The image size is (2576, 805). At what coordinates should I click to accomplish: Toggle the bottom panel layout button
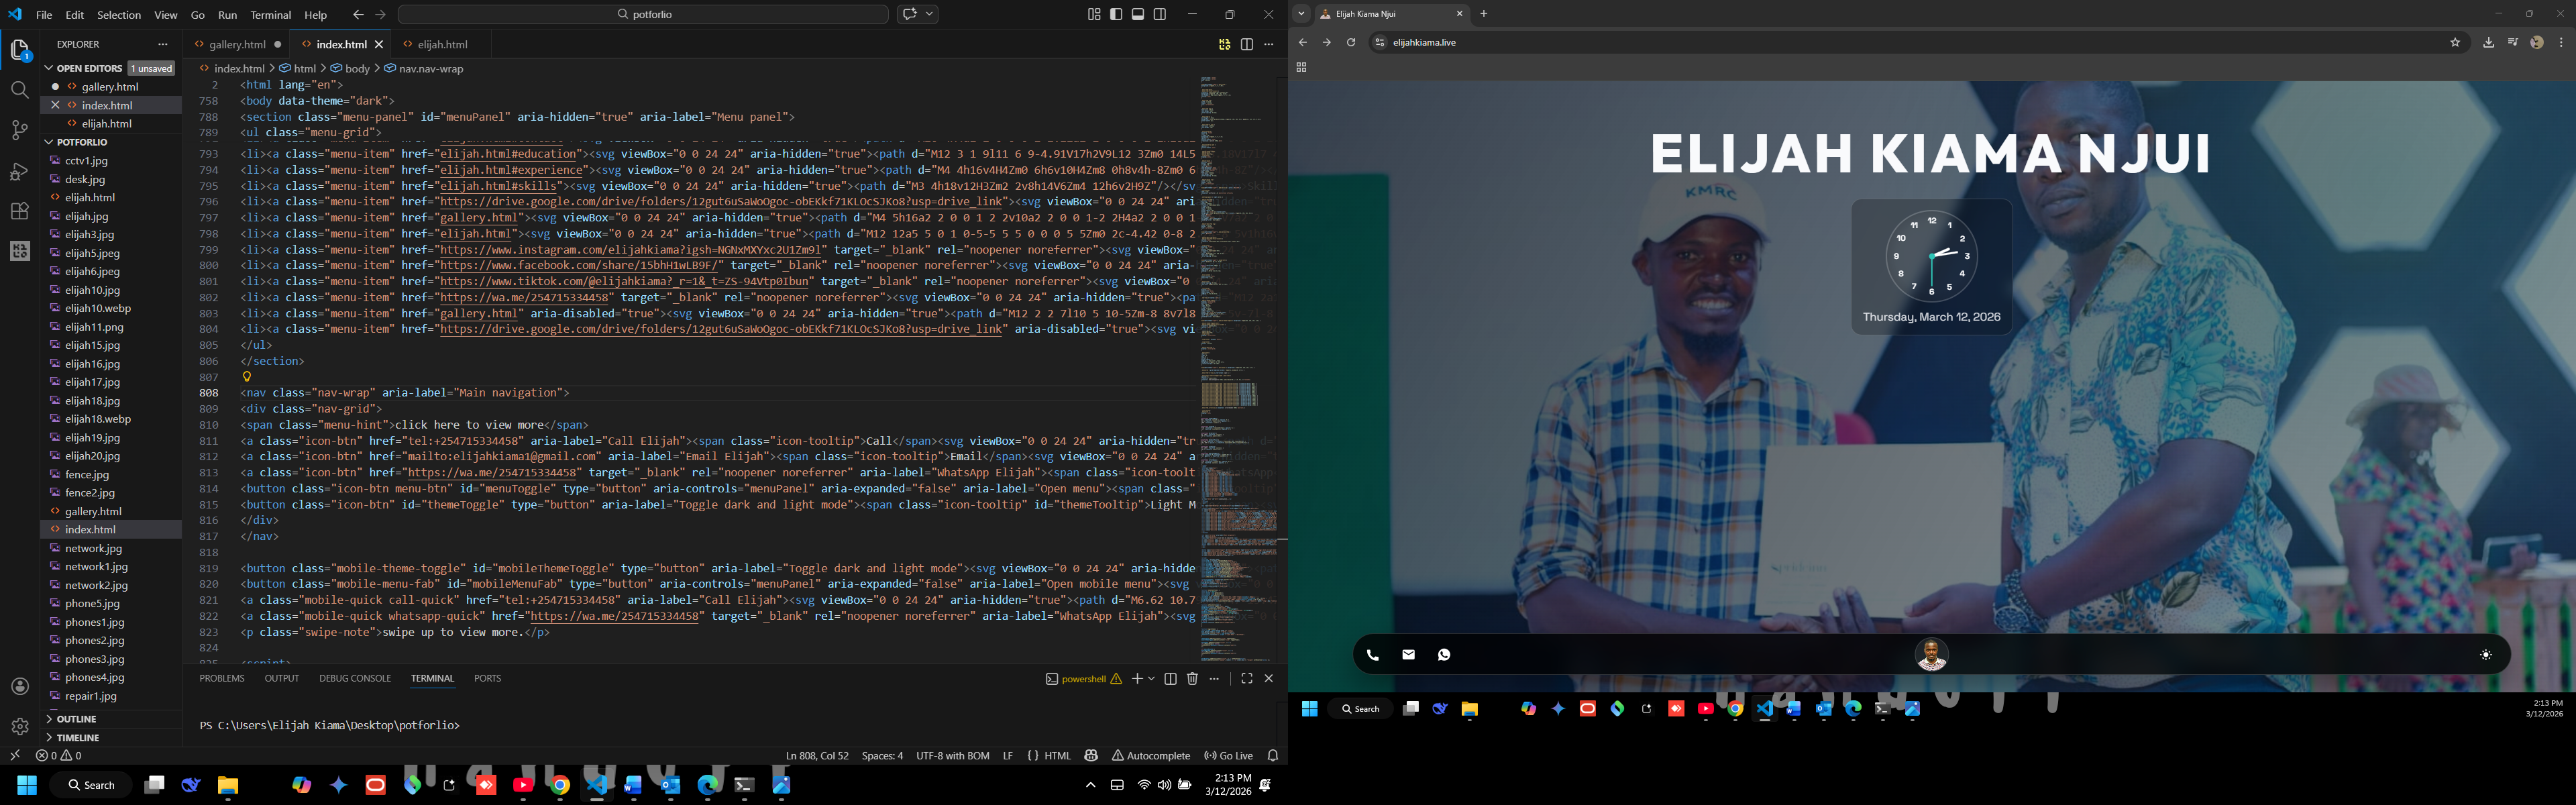click(1138, 14)
